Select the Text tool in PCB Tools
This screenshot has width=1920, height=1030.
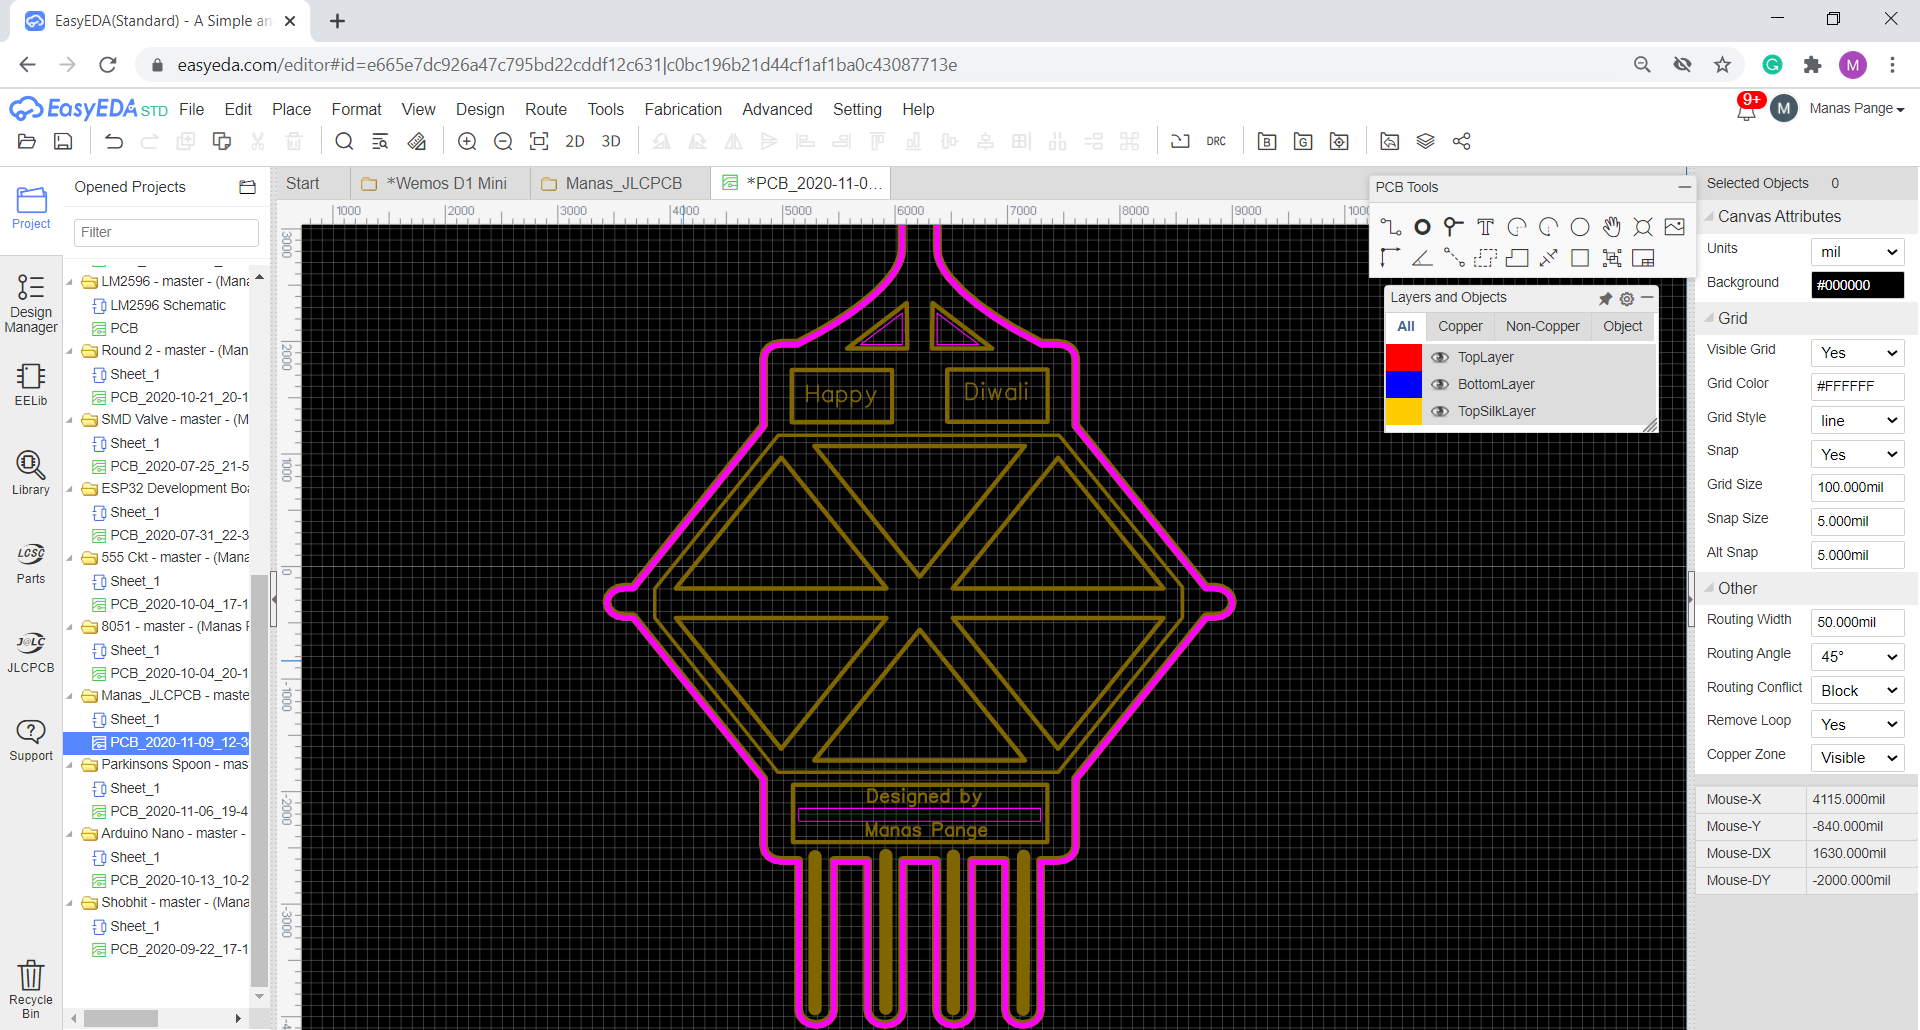point(1485,227)
